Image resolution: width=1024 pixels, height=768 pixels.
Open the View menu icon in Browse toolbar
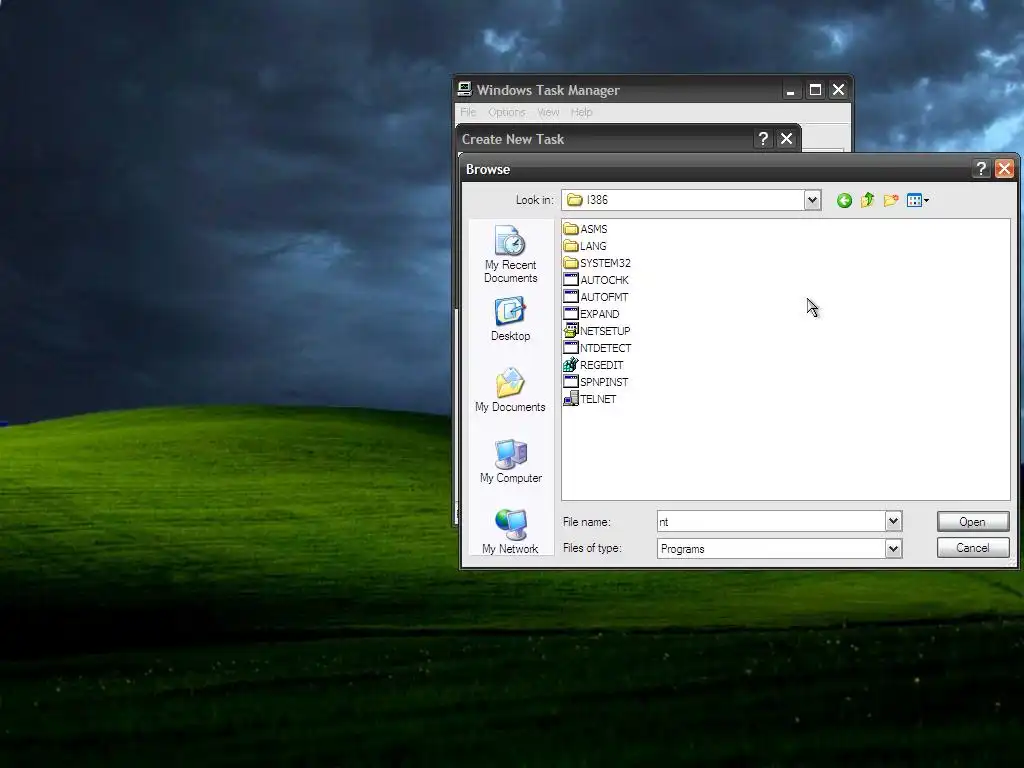[918, 200]
